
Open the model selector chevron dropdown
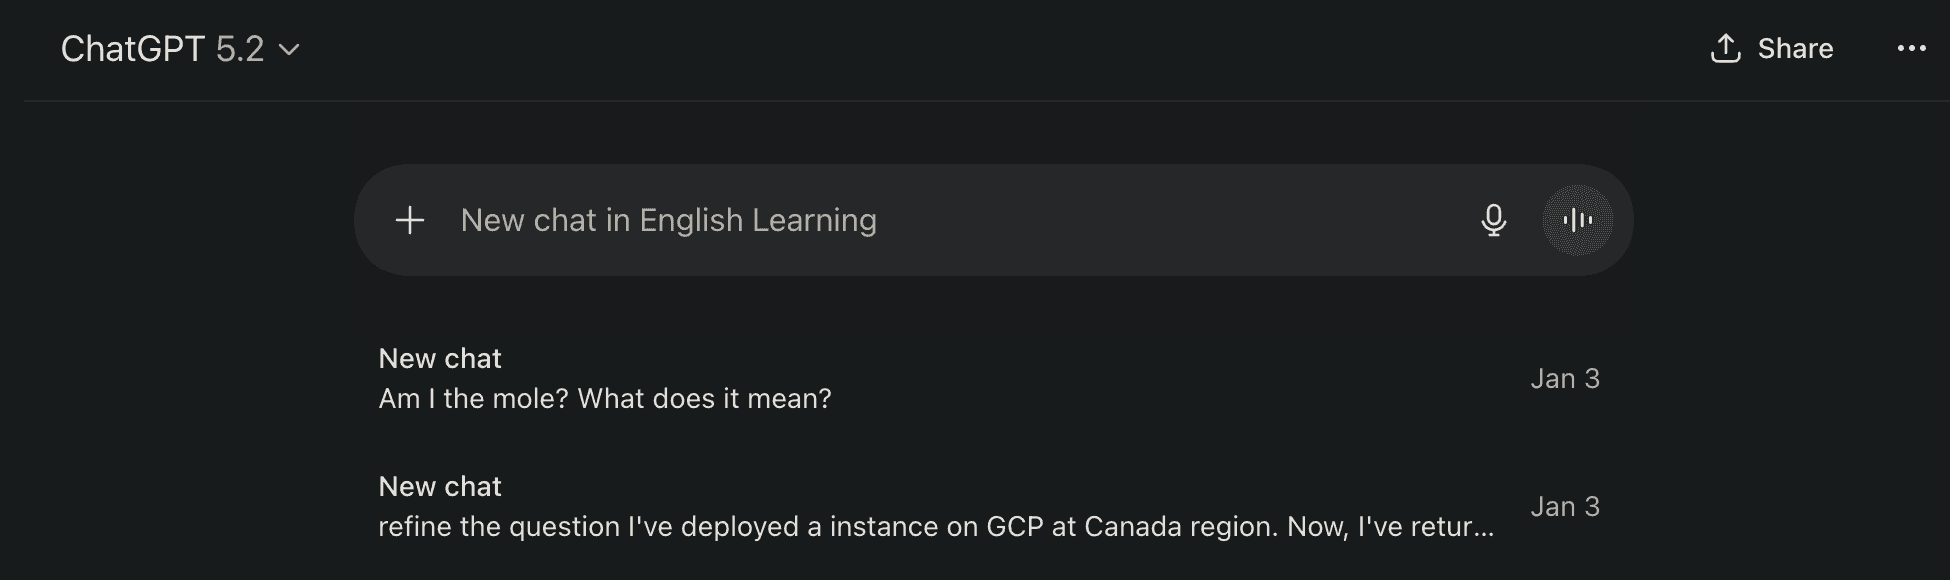289,49
